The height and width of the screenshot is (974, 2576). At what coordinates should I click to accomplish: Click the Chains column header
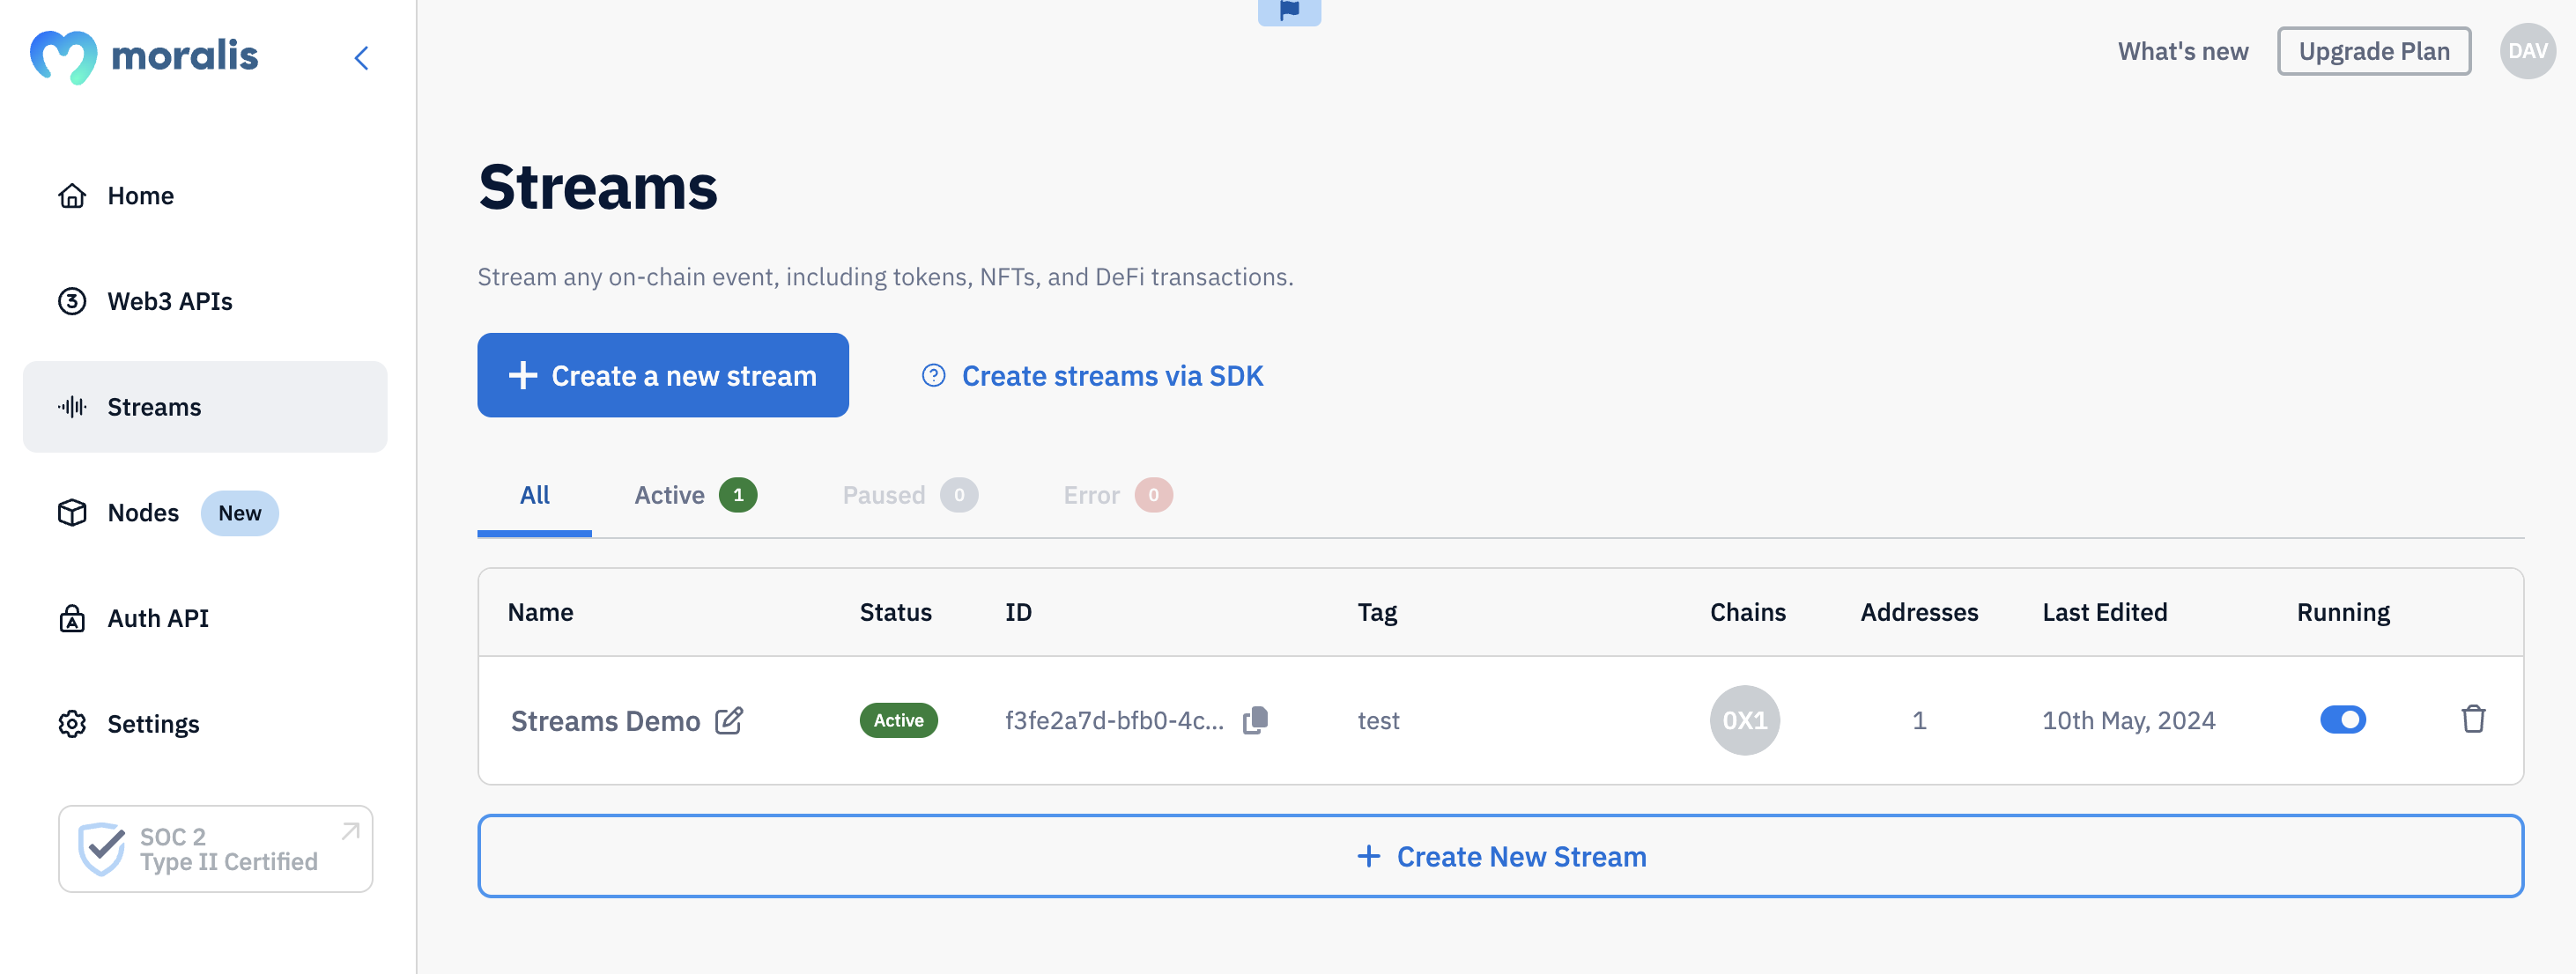(1747, 613)
